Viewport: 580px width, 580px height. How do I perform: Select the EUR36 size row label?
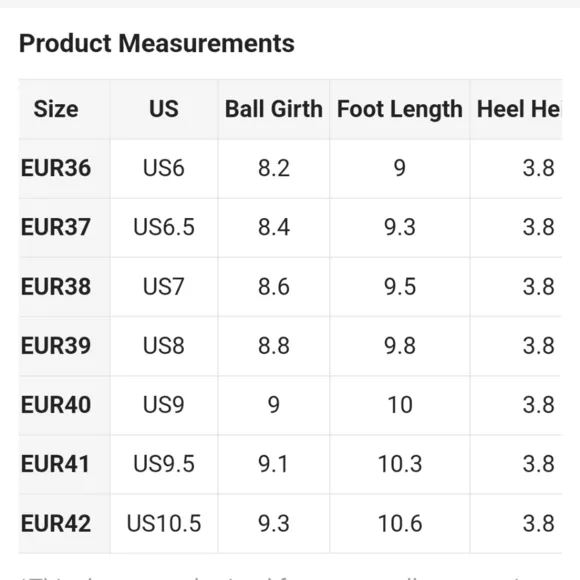click(56, 168)
